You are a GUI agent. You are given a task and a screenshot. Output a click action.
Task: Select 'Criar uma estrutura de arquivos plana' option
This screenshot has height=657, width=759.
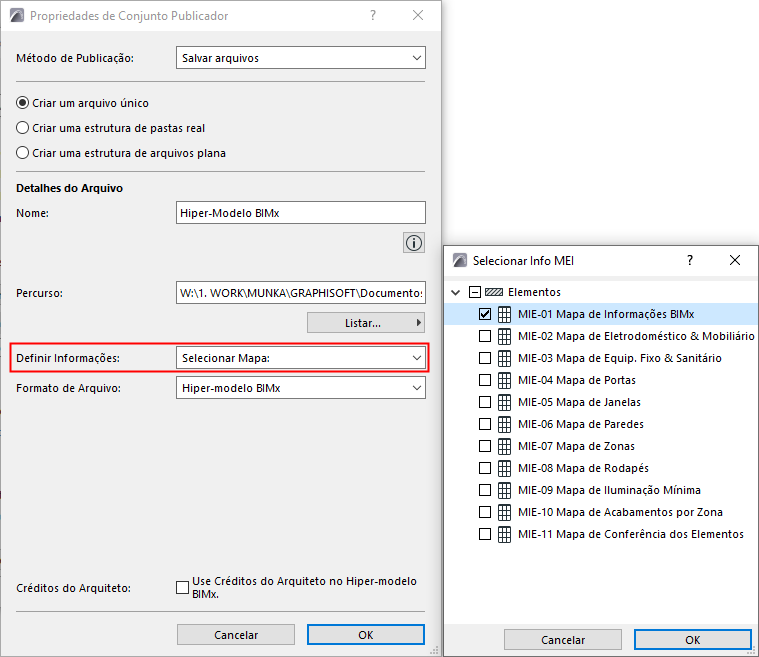pos(22,153)
